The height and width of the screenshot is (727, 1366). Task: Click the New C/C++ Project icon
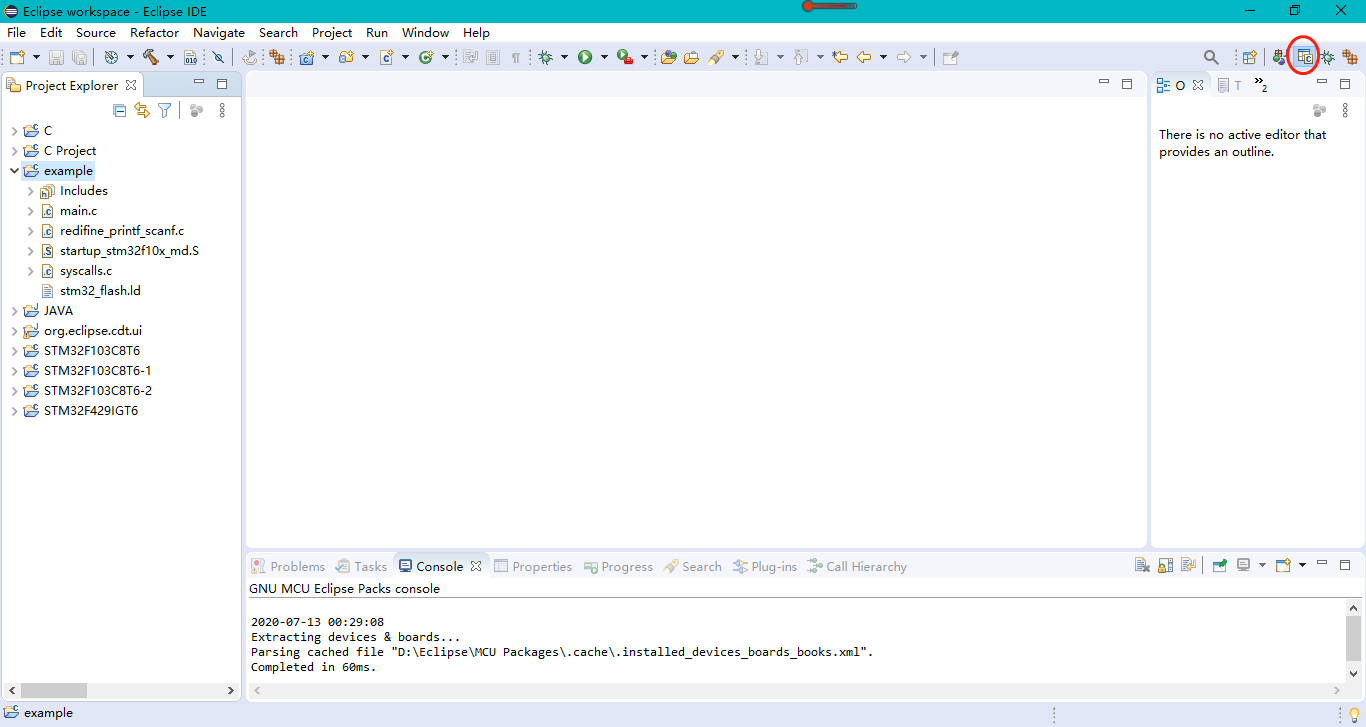[306, 58]
